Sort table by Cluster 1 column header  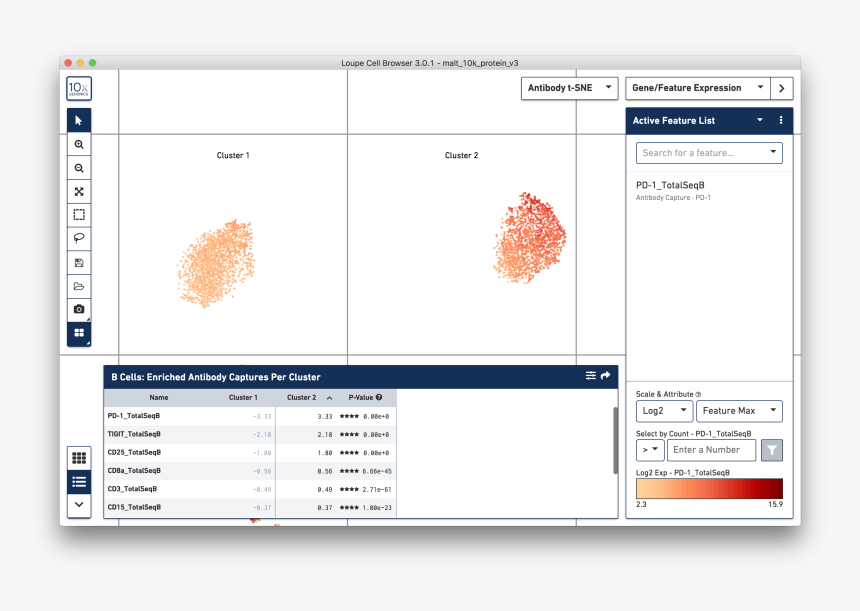click(x=243, y=397)
